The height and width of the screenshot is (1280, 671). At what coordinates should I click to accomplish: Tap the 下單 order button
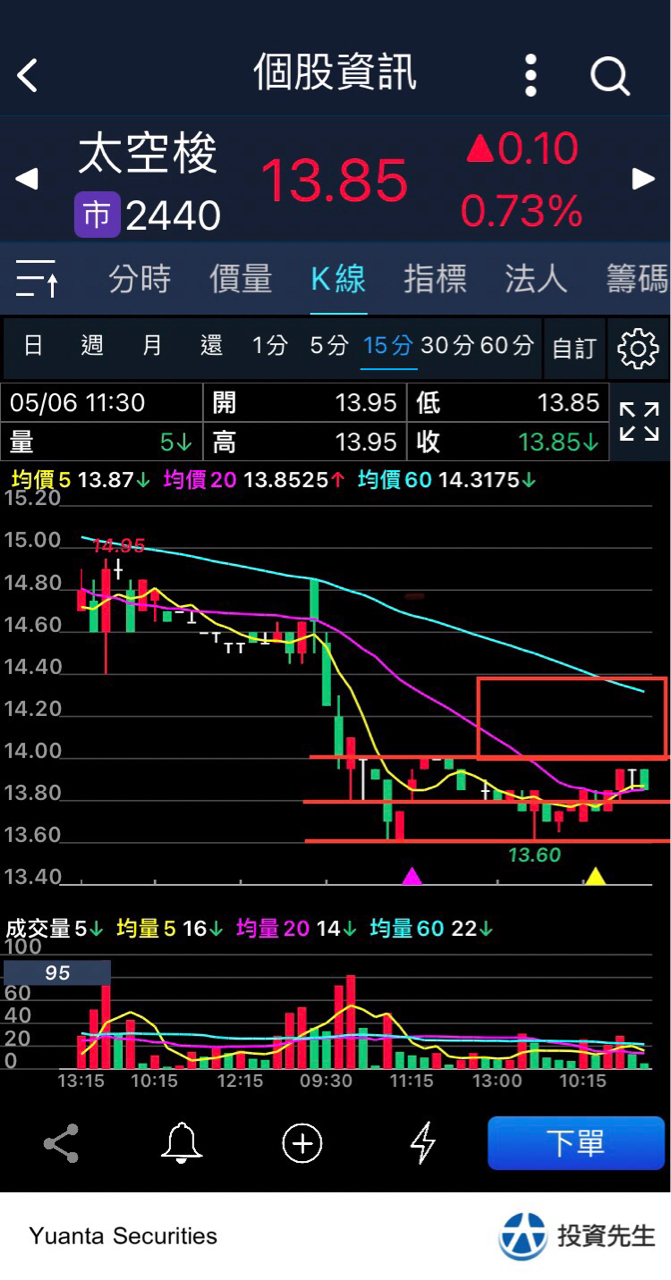576,1143
